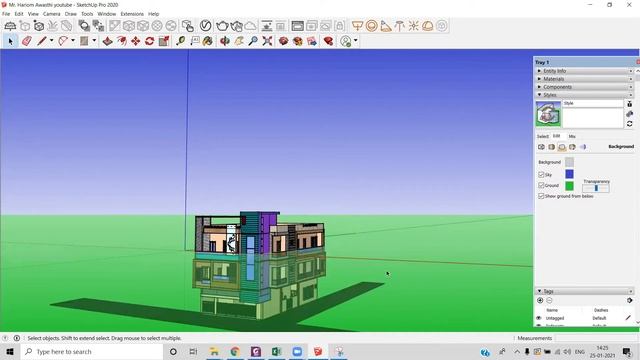Open the Extensions menu

coord(132,14)
